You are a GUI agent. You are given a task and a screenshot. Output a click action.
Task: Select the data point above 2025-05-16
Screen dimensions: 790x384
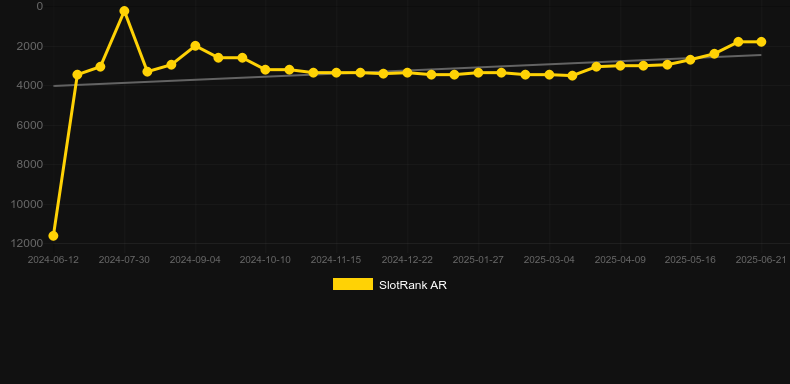690,59
